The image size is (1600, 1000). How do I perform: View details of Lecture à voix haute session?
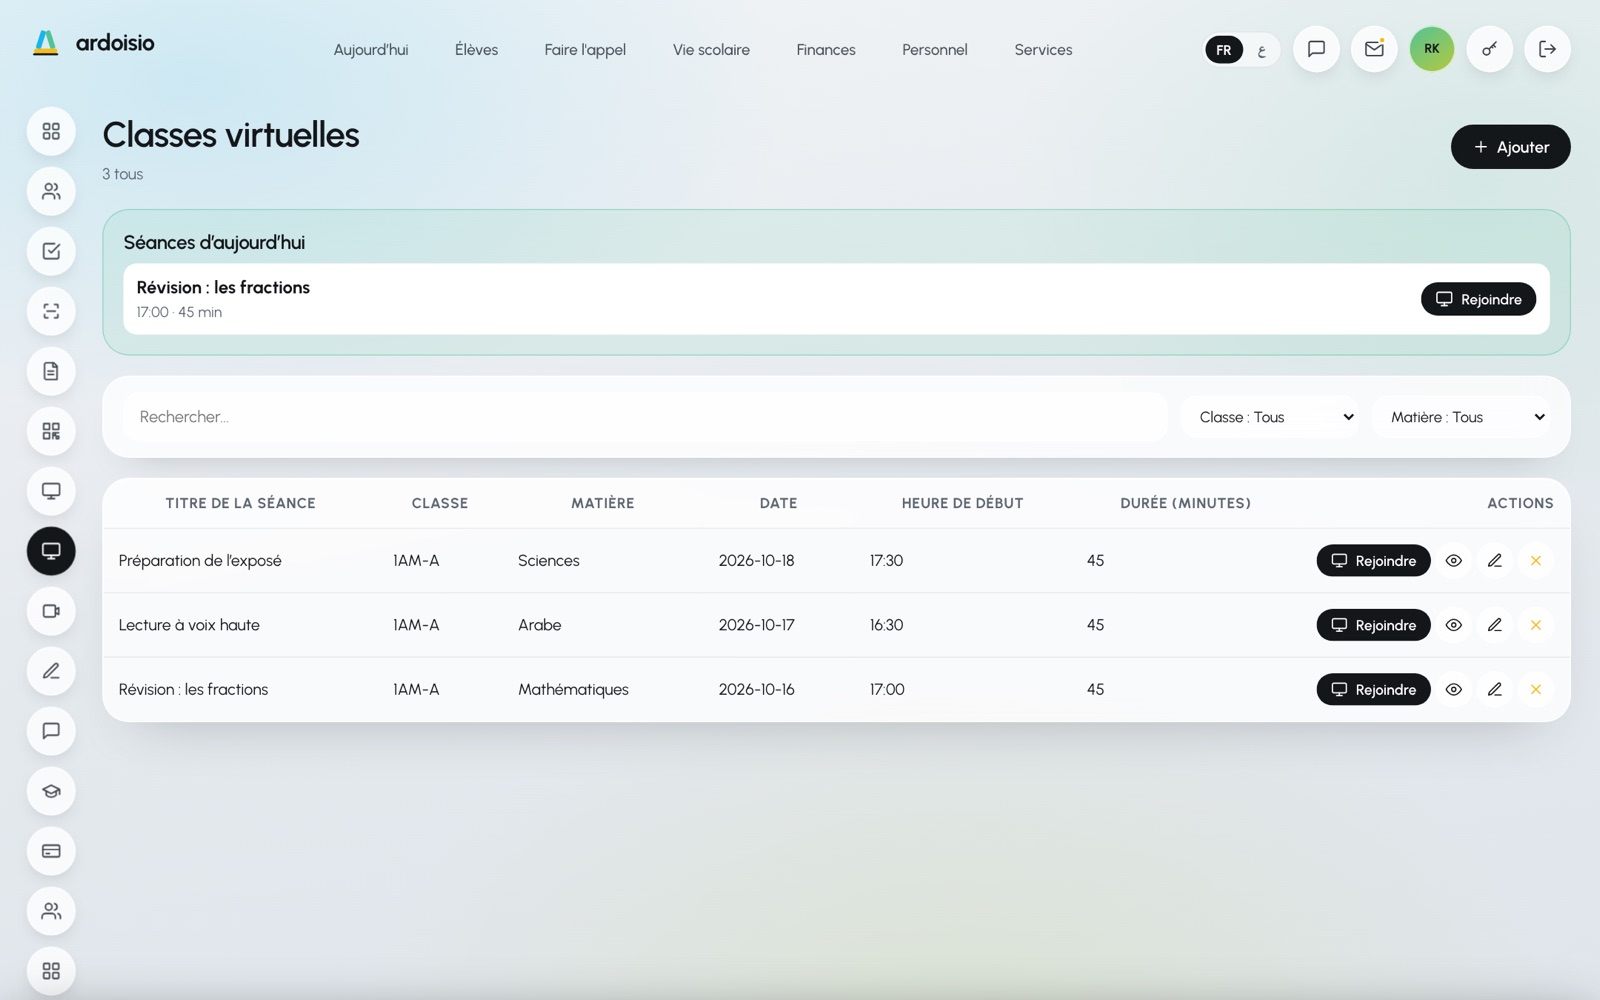pos(1454,625)
